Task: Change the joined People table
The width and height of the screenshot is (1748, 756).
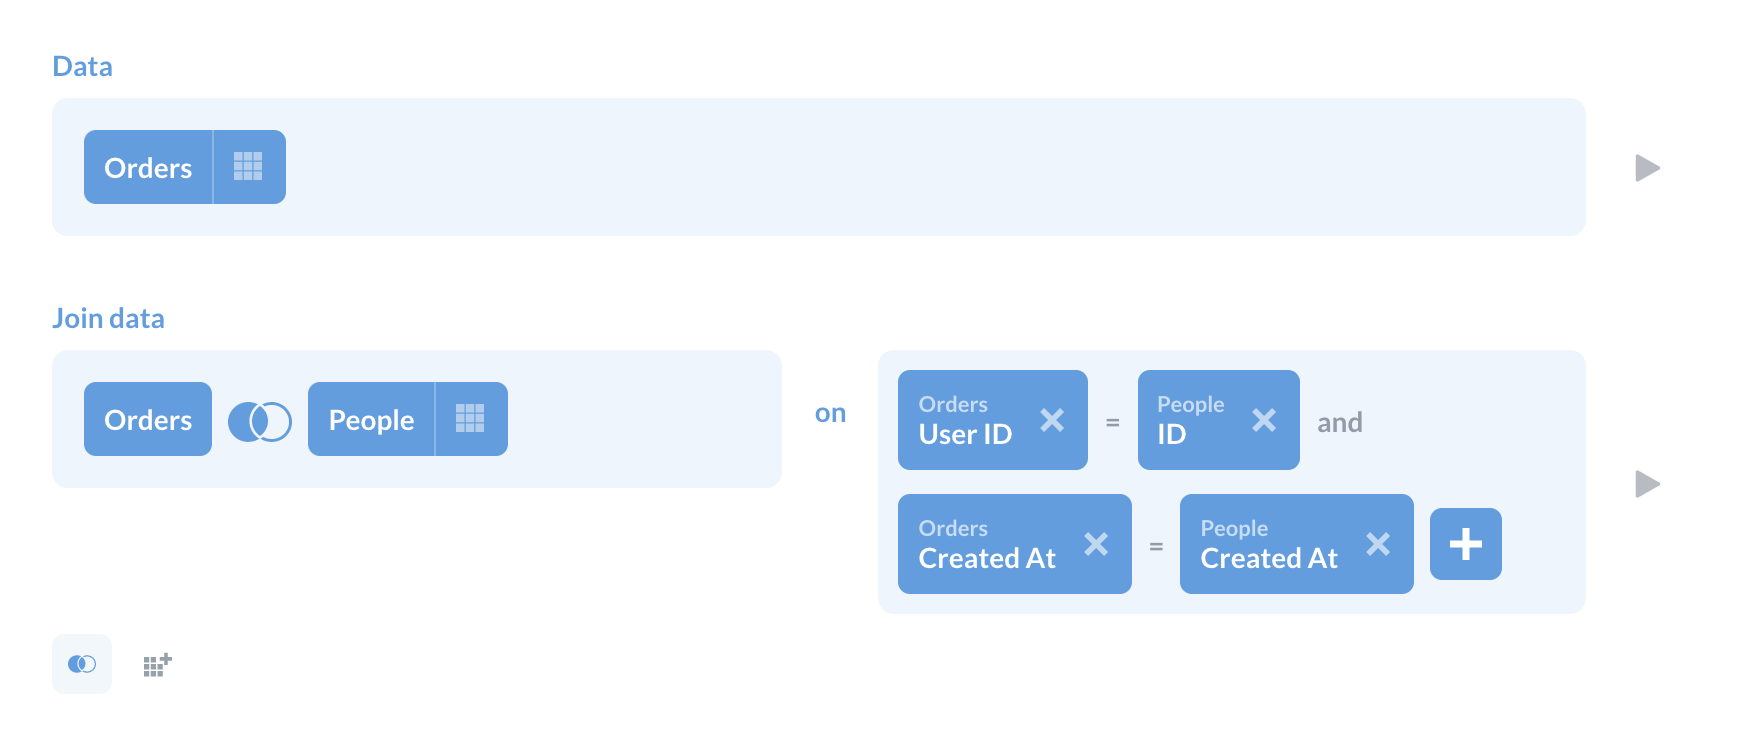Action: (x=371, y=420)
